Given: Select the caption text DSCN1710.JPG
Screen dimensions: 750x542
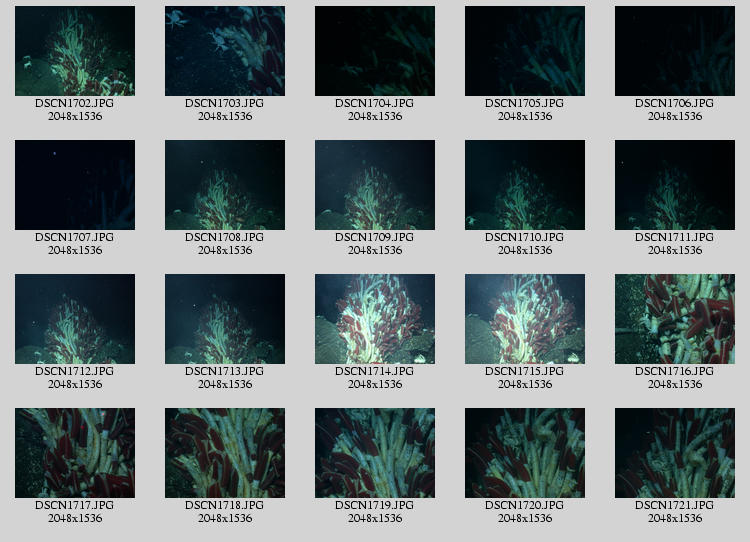Looking at the screenshot, I should tap(525, 237).
